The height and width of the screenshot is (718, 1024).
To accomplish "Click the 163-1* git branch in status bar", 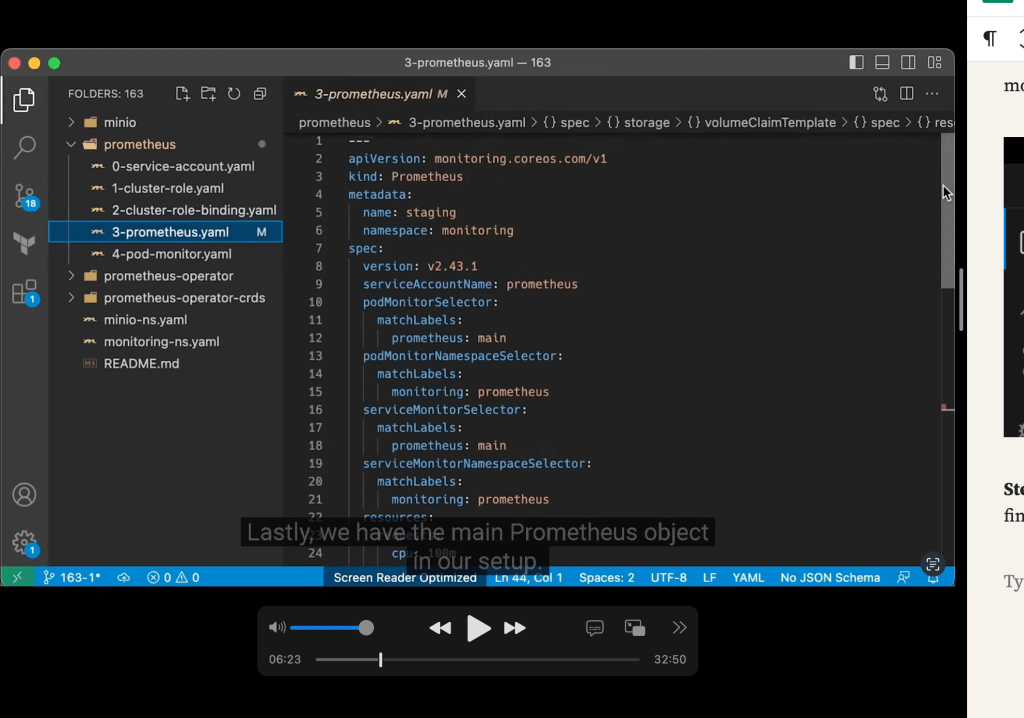I will (72, 578).
